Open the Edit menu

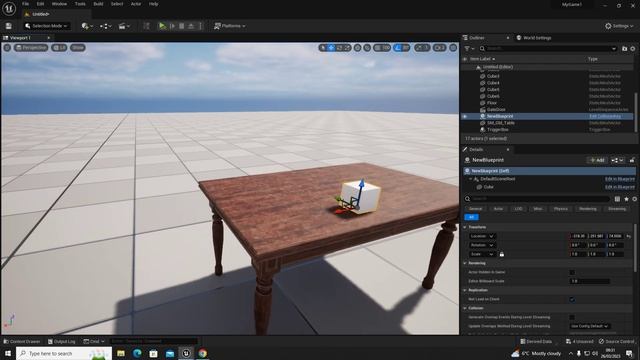pyautogui.click(x=40, y=4)
